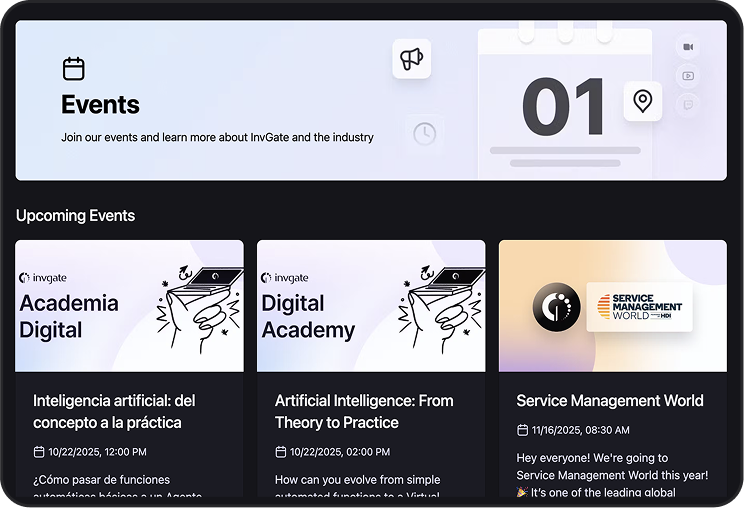Open the Service Management World event title
This screenshot has height=508, width=744.
click(x=610, y=400)
